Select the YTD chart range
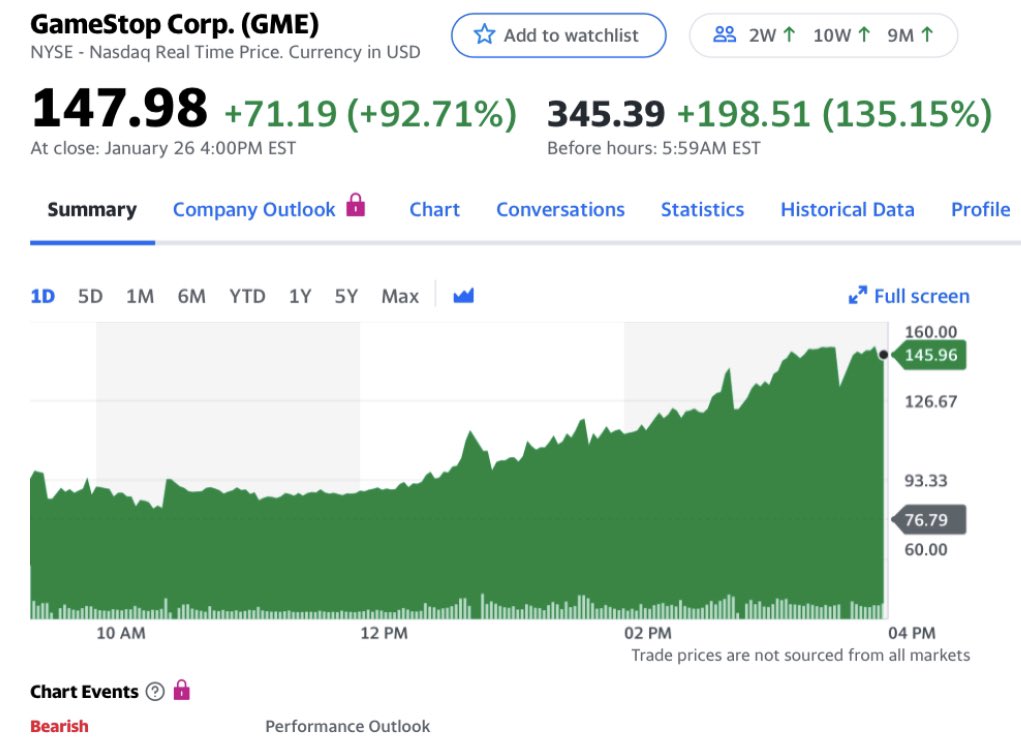 point(247,296)
